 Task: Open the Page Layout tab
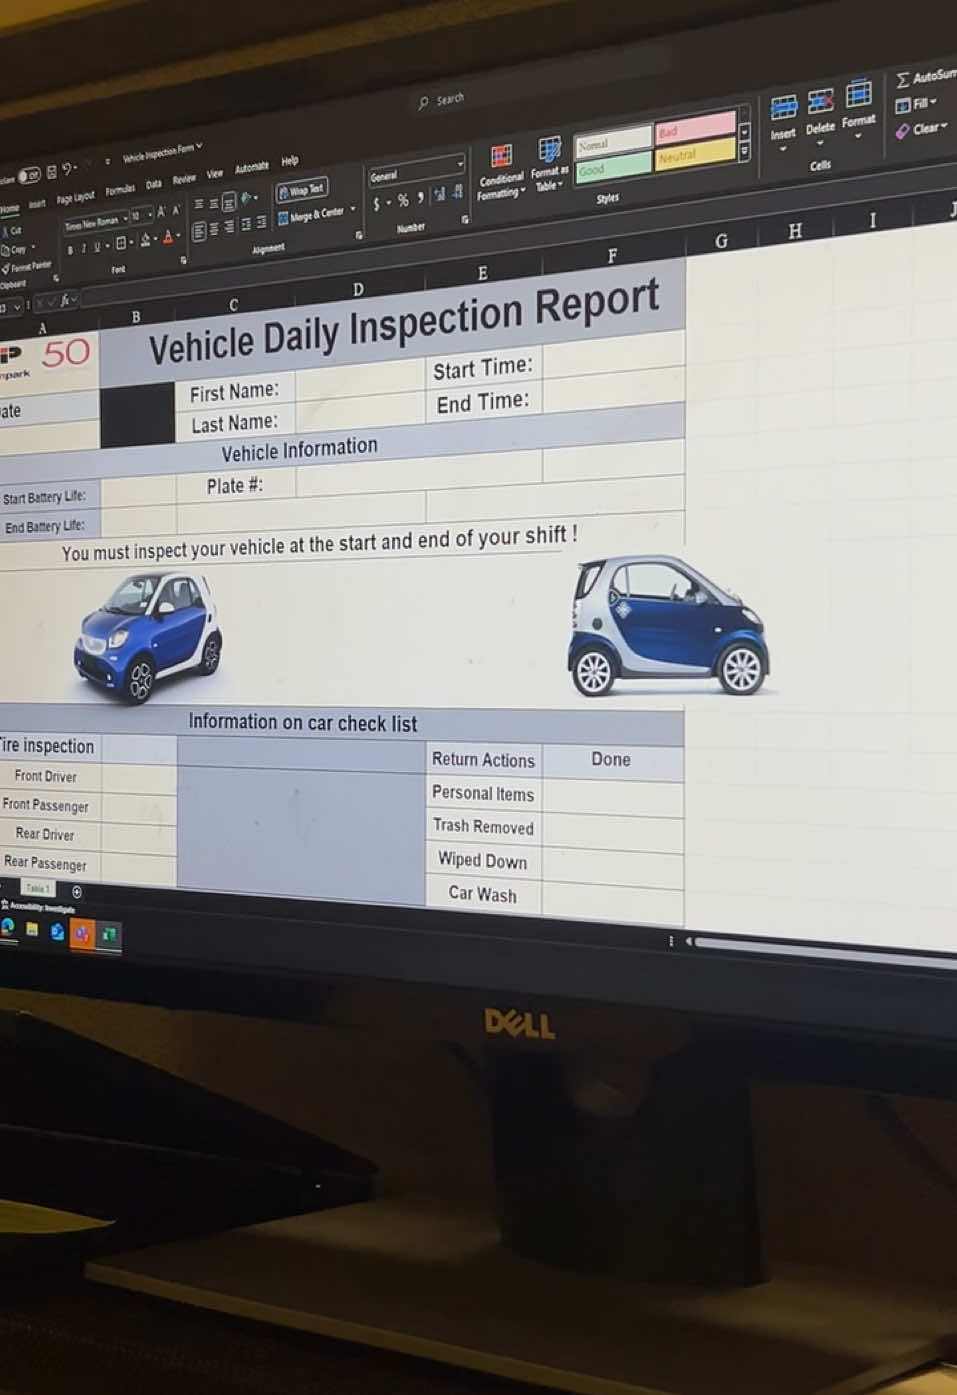[x=75, y=197]
